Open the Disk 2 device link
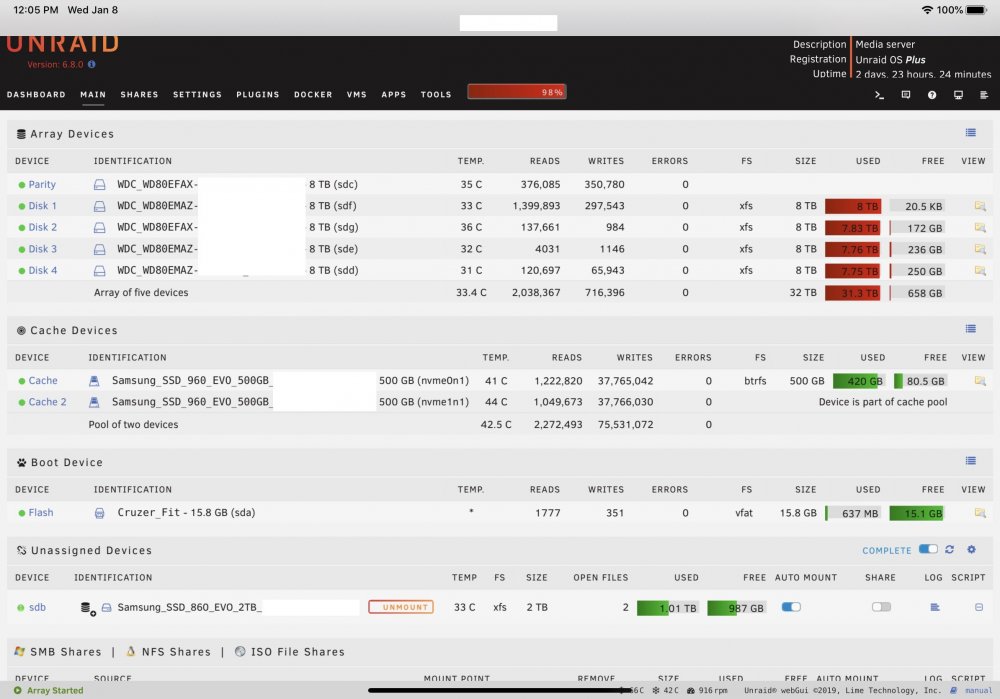The image size is (1000, 699). (43, 228)
